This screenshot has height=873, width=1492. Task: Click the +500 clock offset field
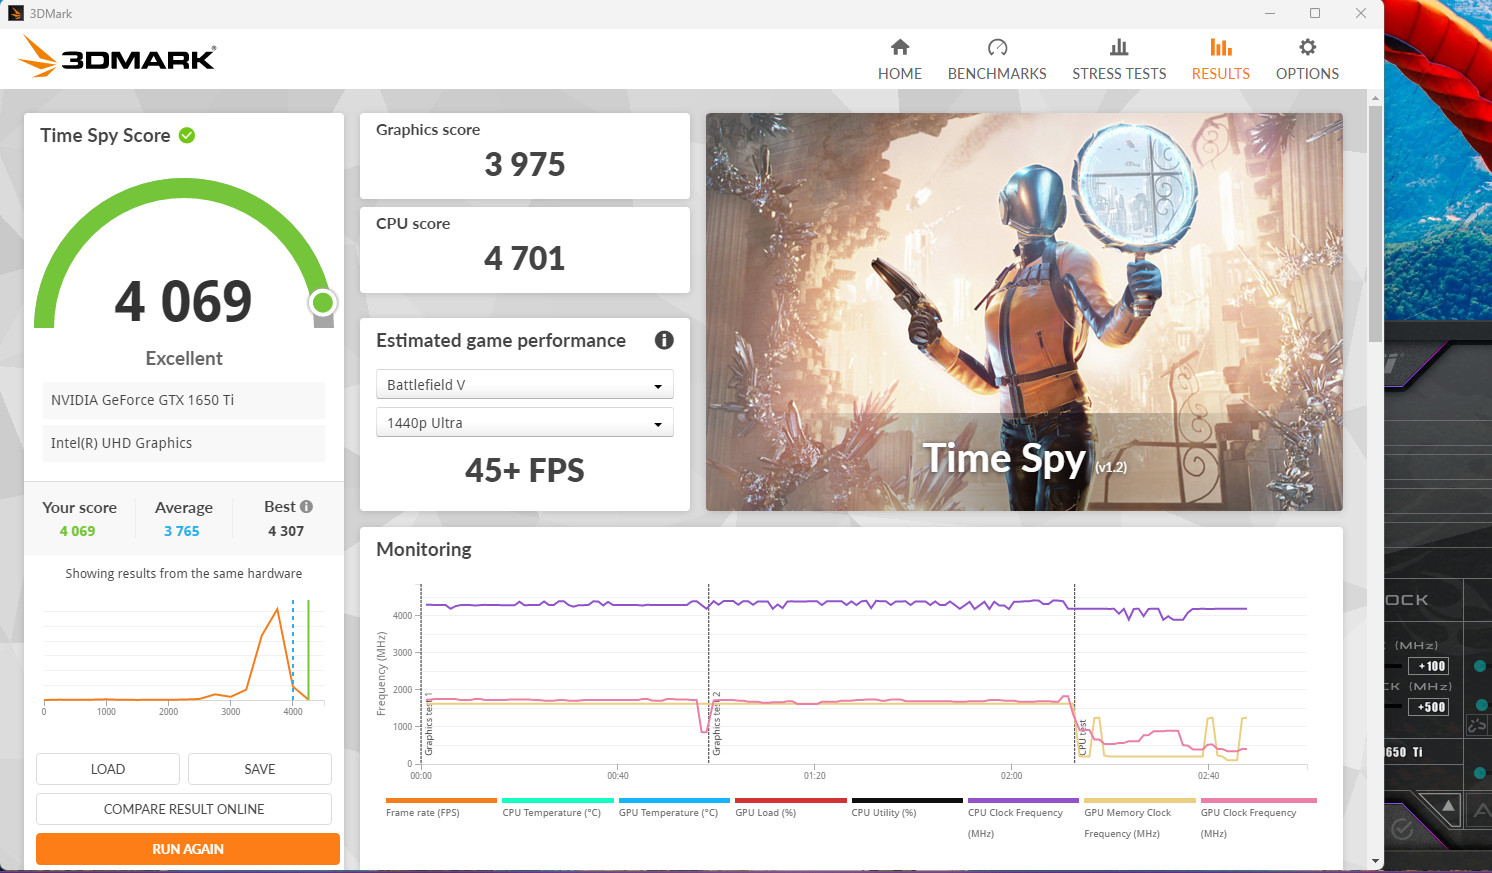(1428, 707)
